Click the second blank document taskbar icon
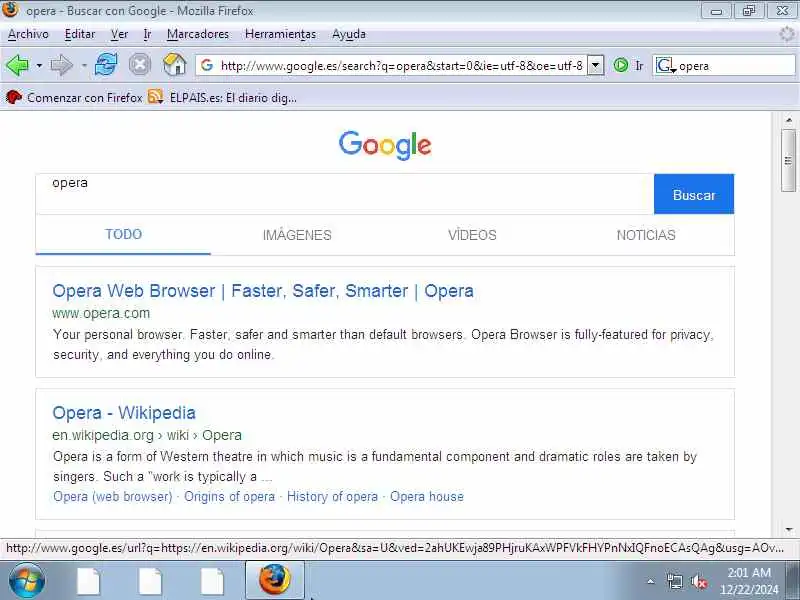The image size is (800, 600). pos(151,581)
